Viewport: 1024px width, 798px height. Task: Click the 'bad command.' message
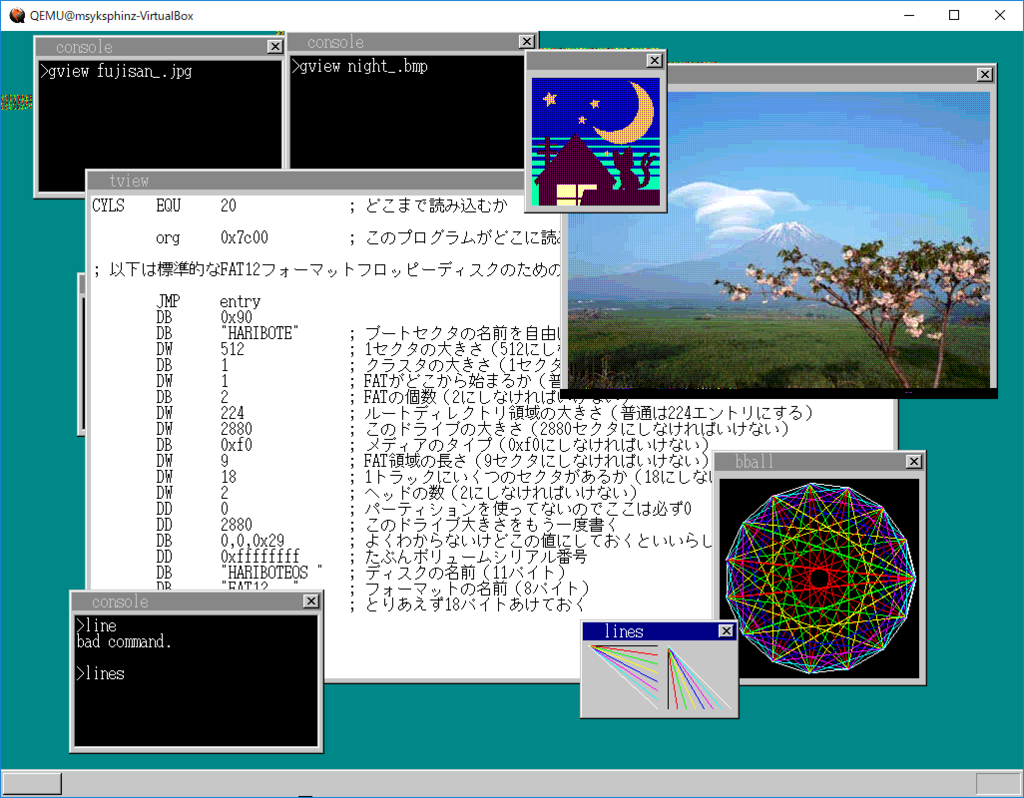[x=124, y=642]
